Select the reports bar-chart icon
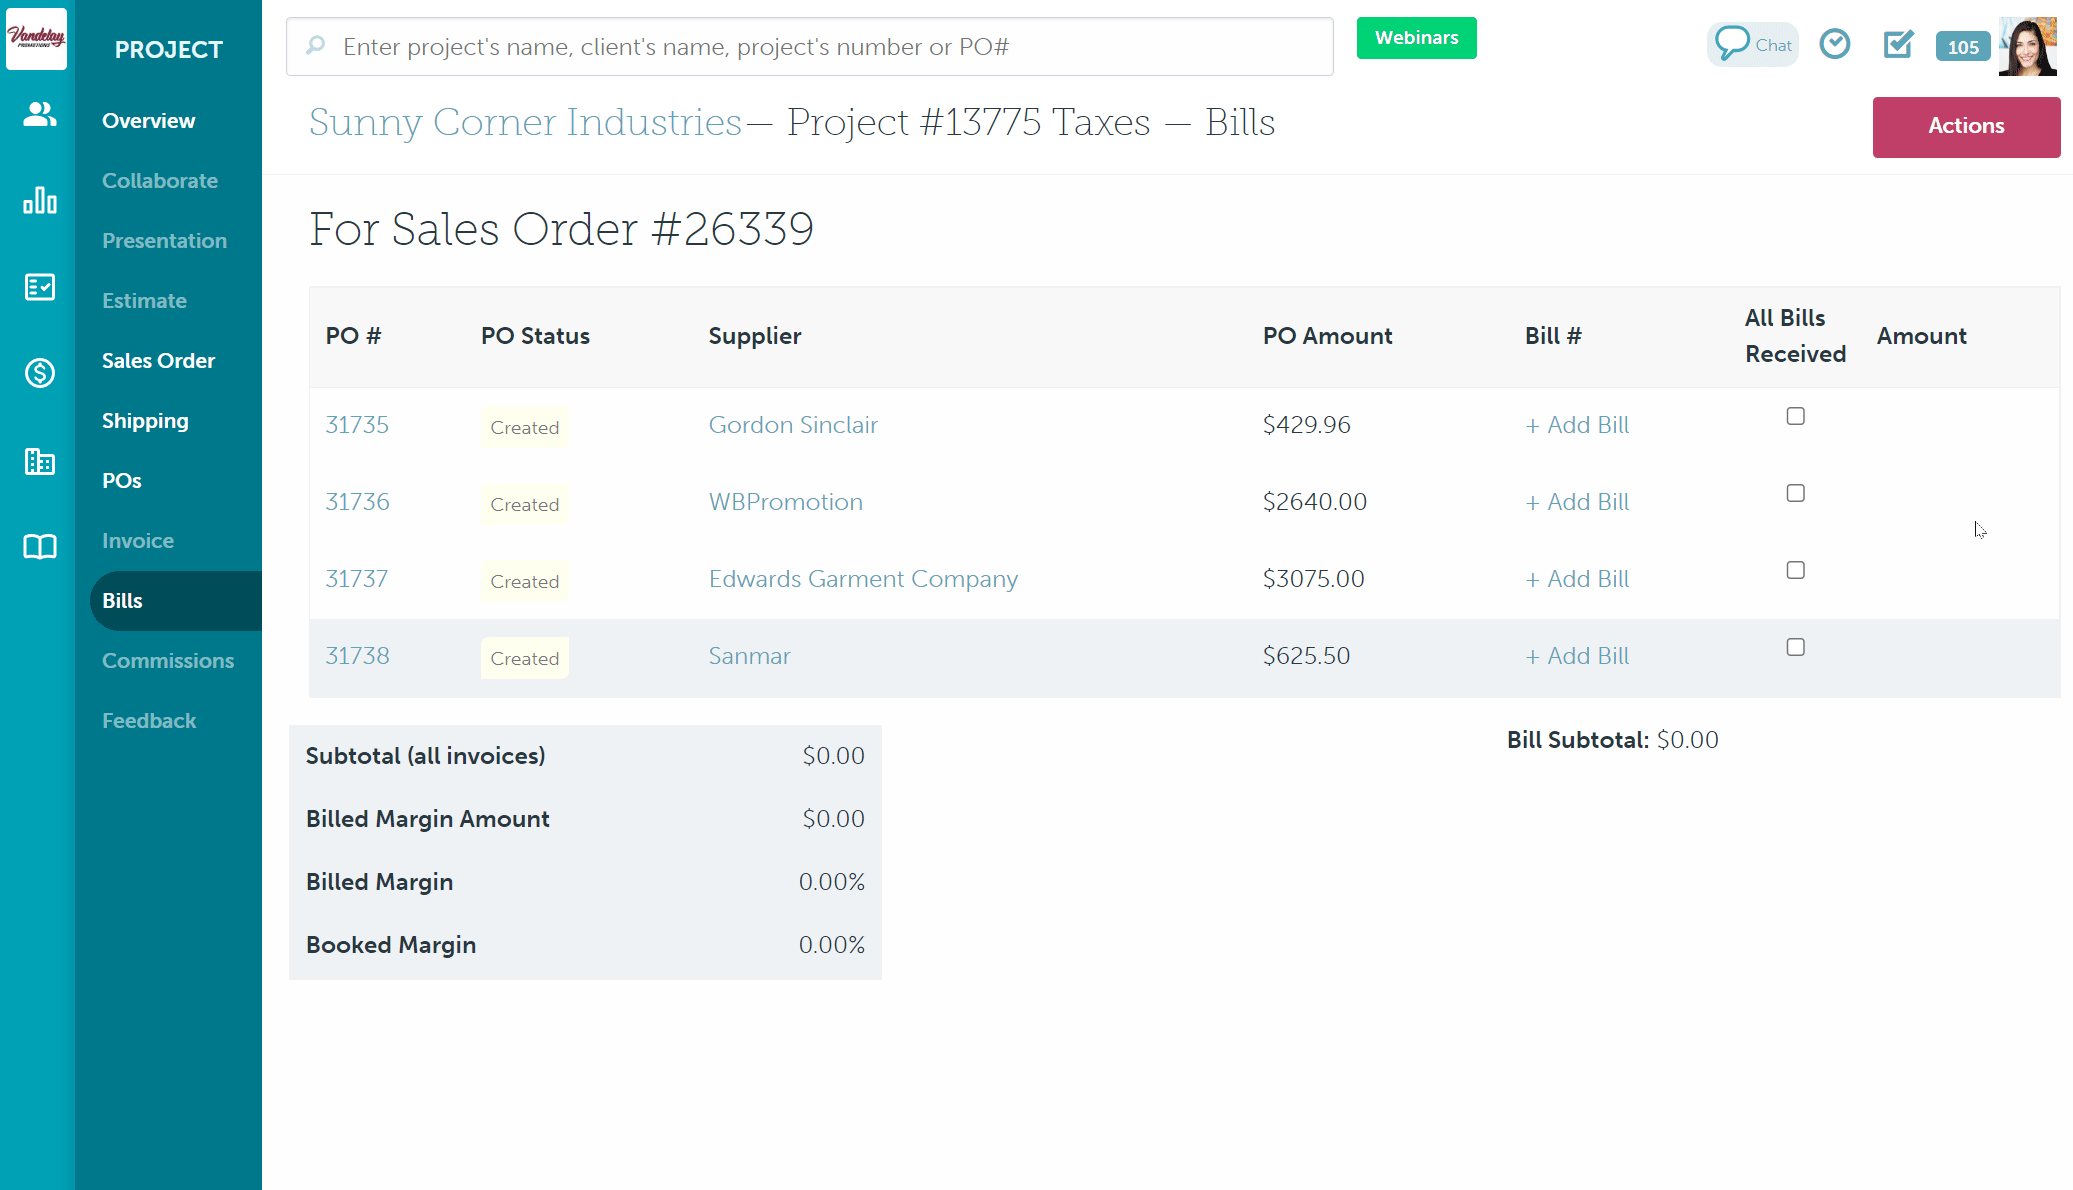The height and width of the screenshot is (1190, 2073). 38,200
